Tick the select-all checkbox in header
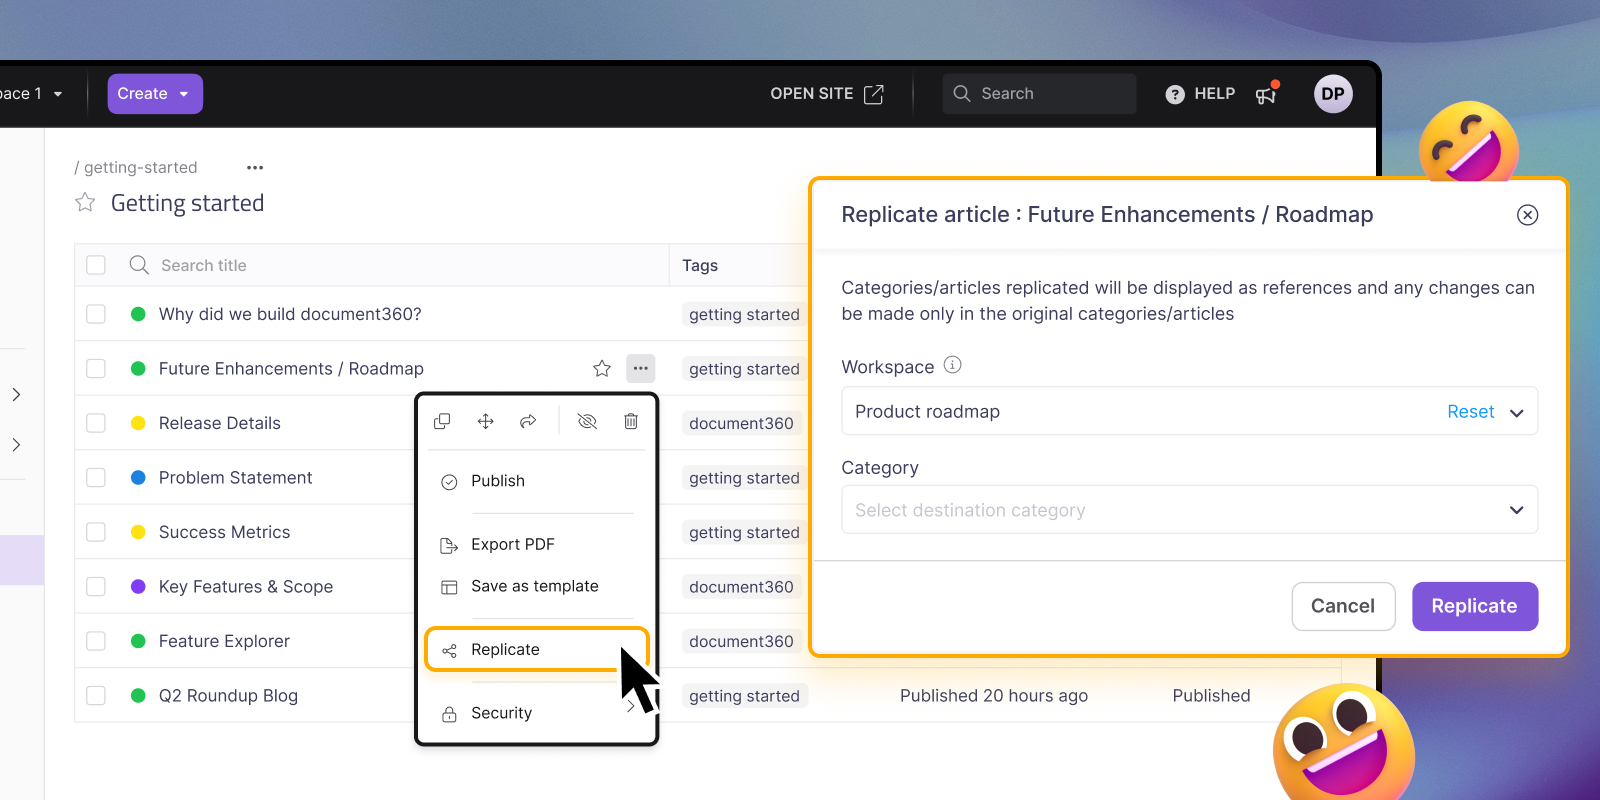 click(x=96, y=265)
